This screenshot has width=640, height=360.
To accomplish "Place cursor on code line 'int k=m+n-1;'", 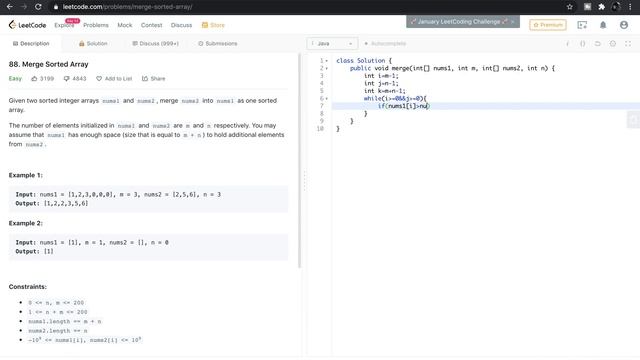I will click(384, 91).
